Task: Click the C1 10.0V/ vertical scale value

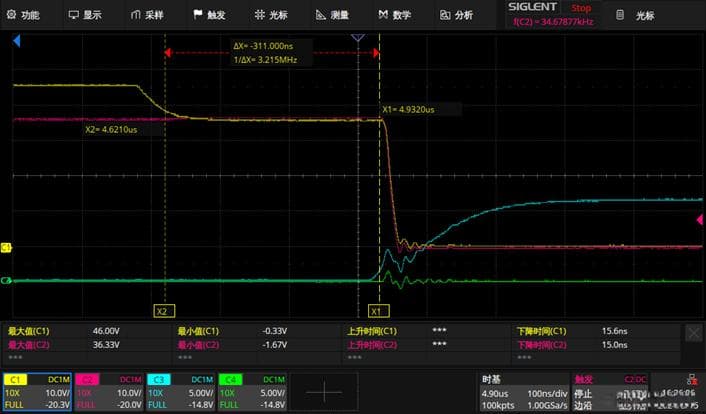Action: (57, 393)
